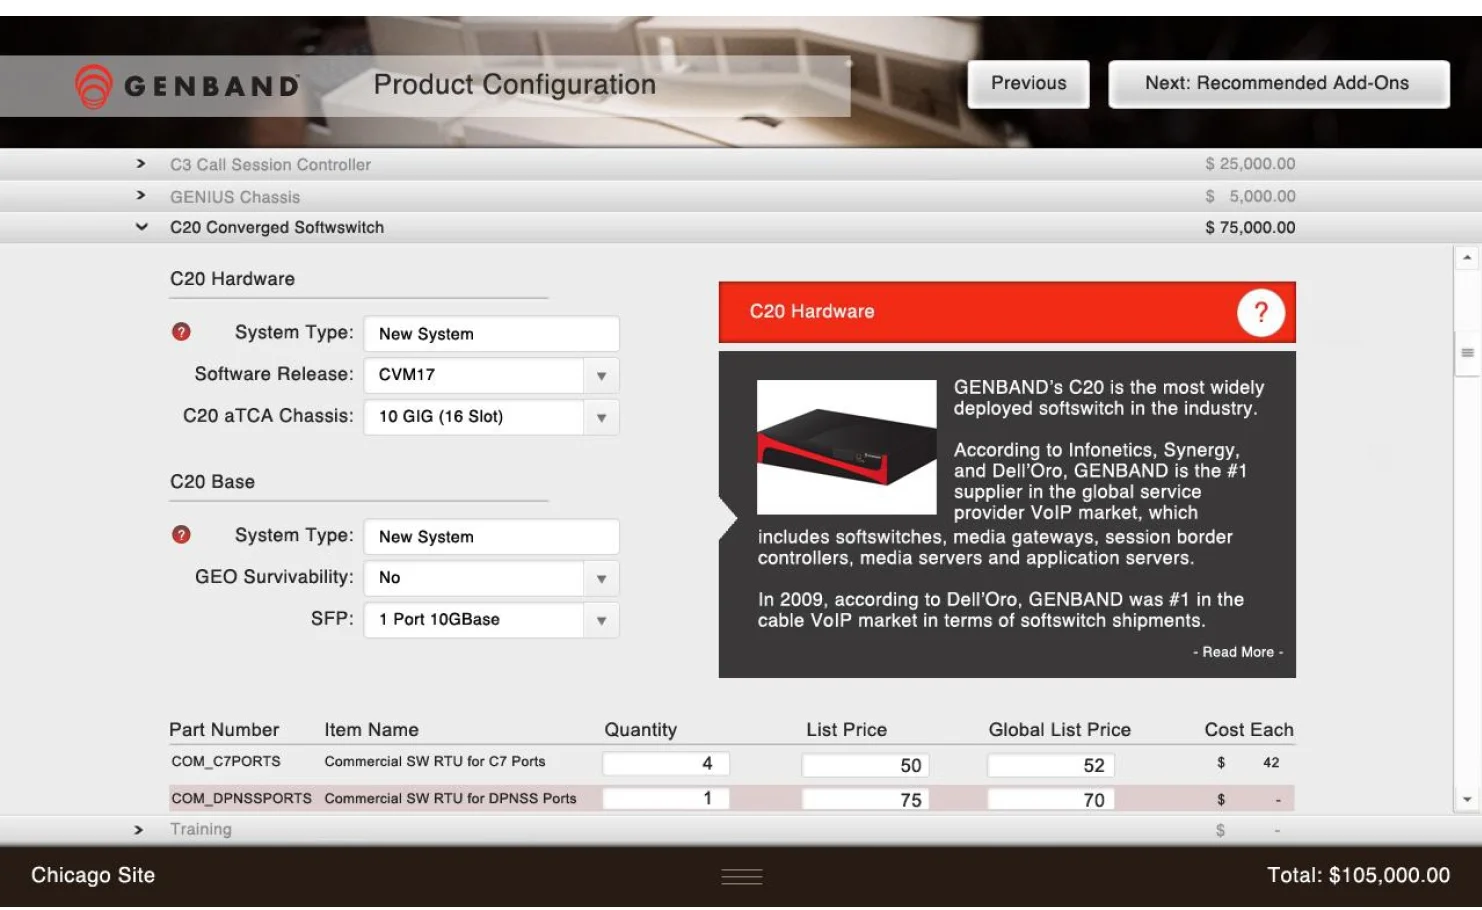Click the 'List Price' column header
This screenshot has width=1482, height=910.
tap(846, 730)
